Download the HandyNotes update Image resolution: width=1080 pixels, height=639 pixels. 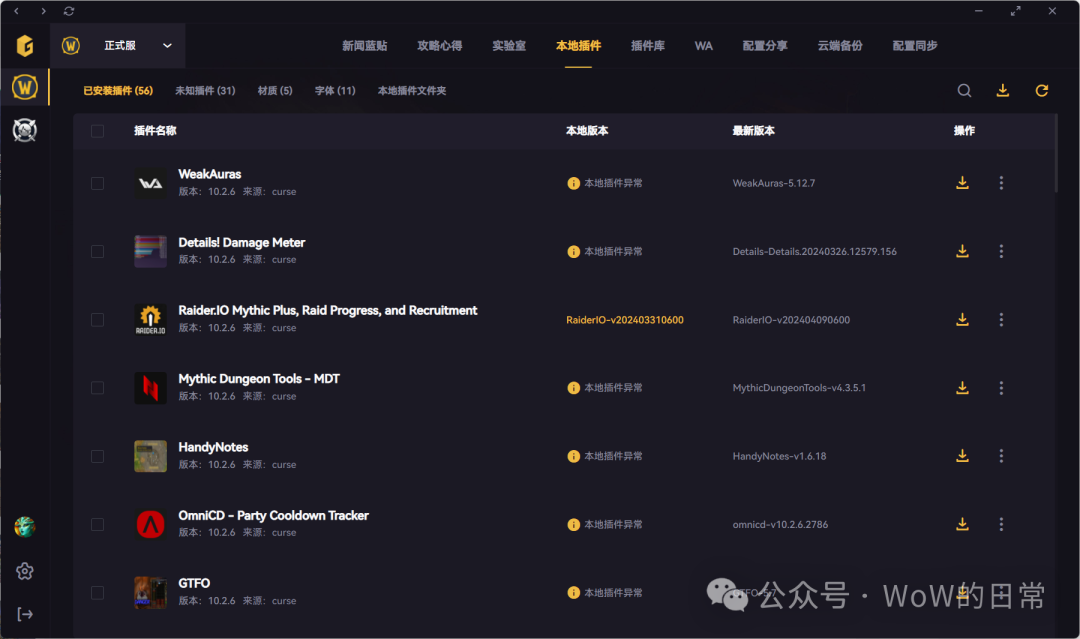click(962, 456)
